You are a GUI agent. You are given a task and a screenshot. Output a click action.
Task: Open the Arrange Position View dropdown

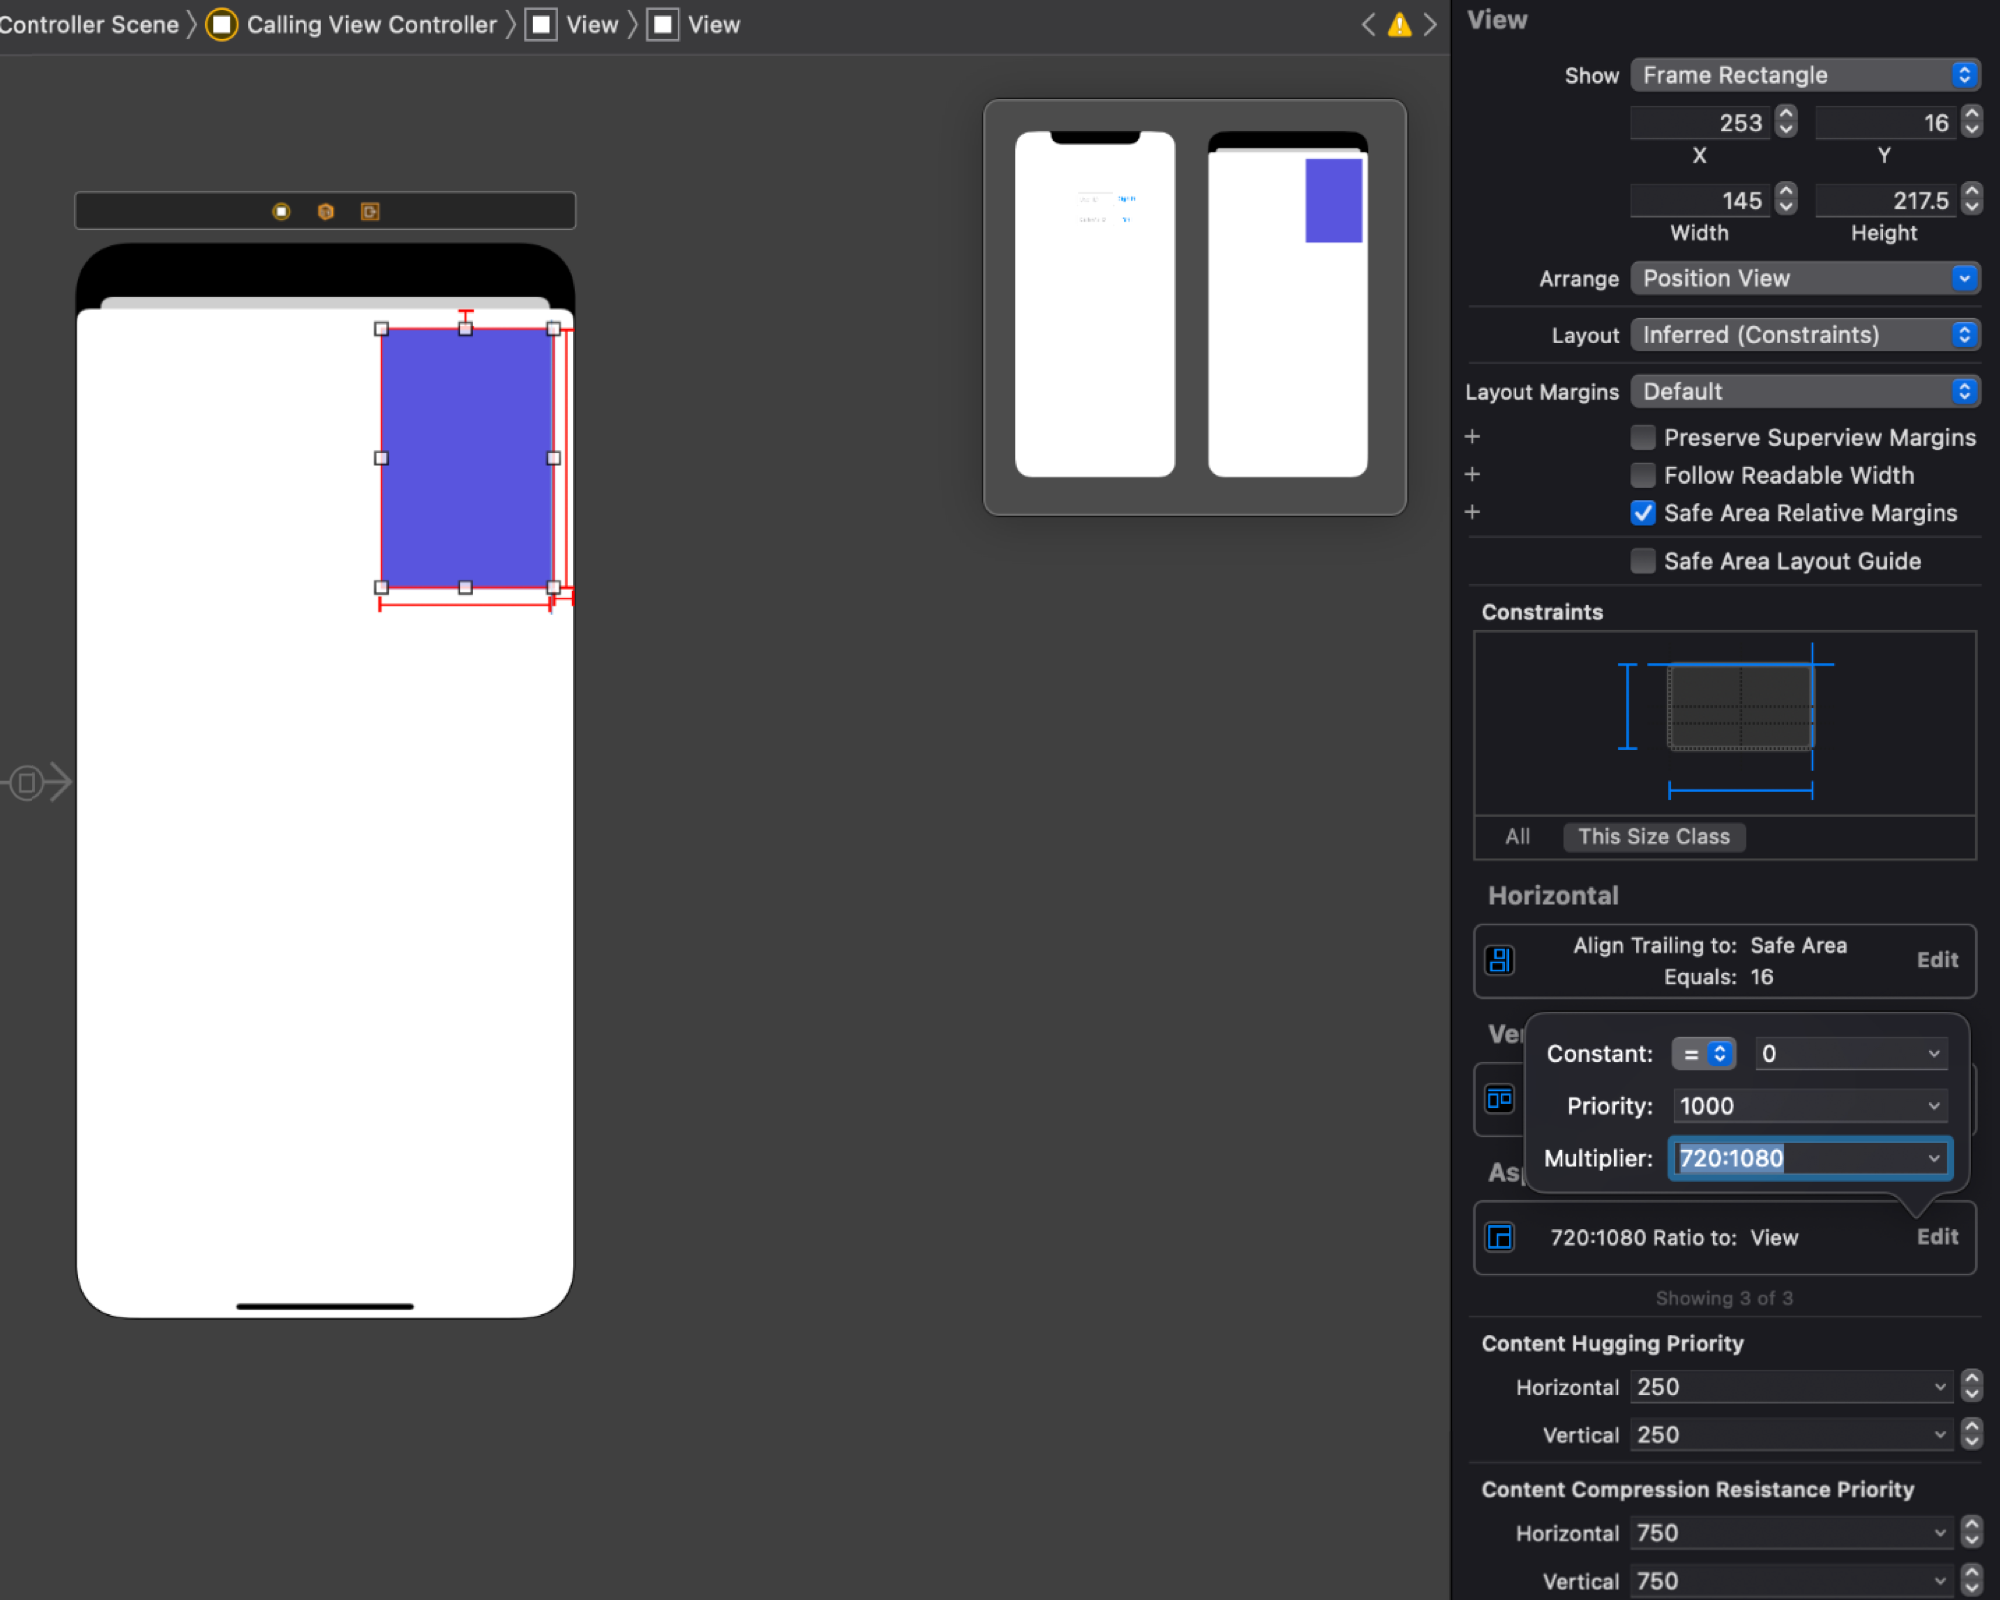(x=1805, y=278)
